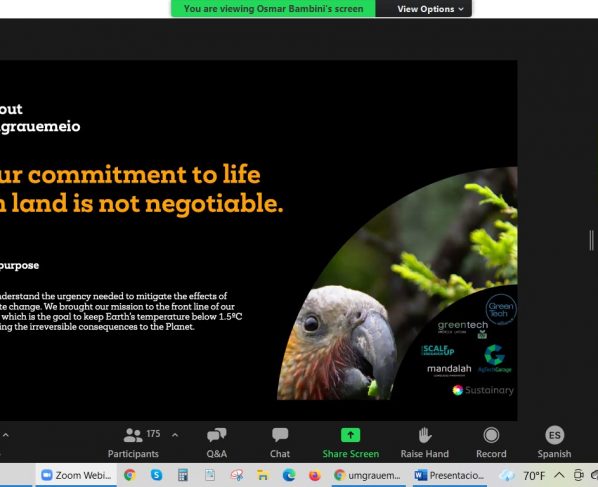Toggle Spanish interpretation (ES icon)
598x487 pixels.
pyautogui.click(x=554, y=443)
